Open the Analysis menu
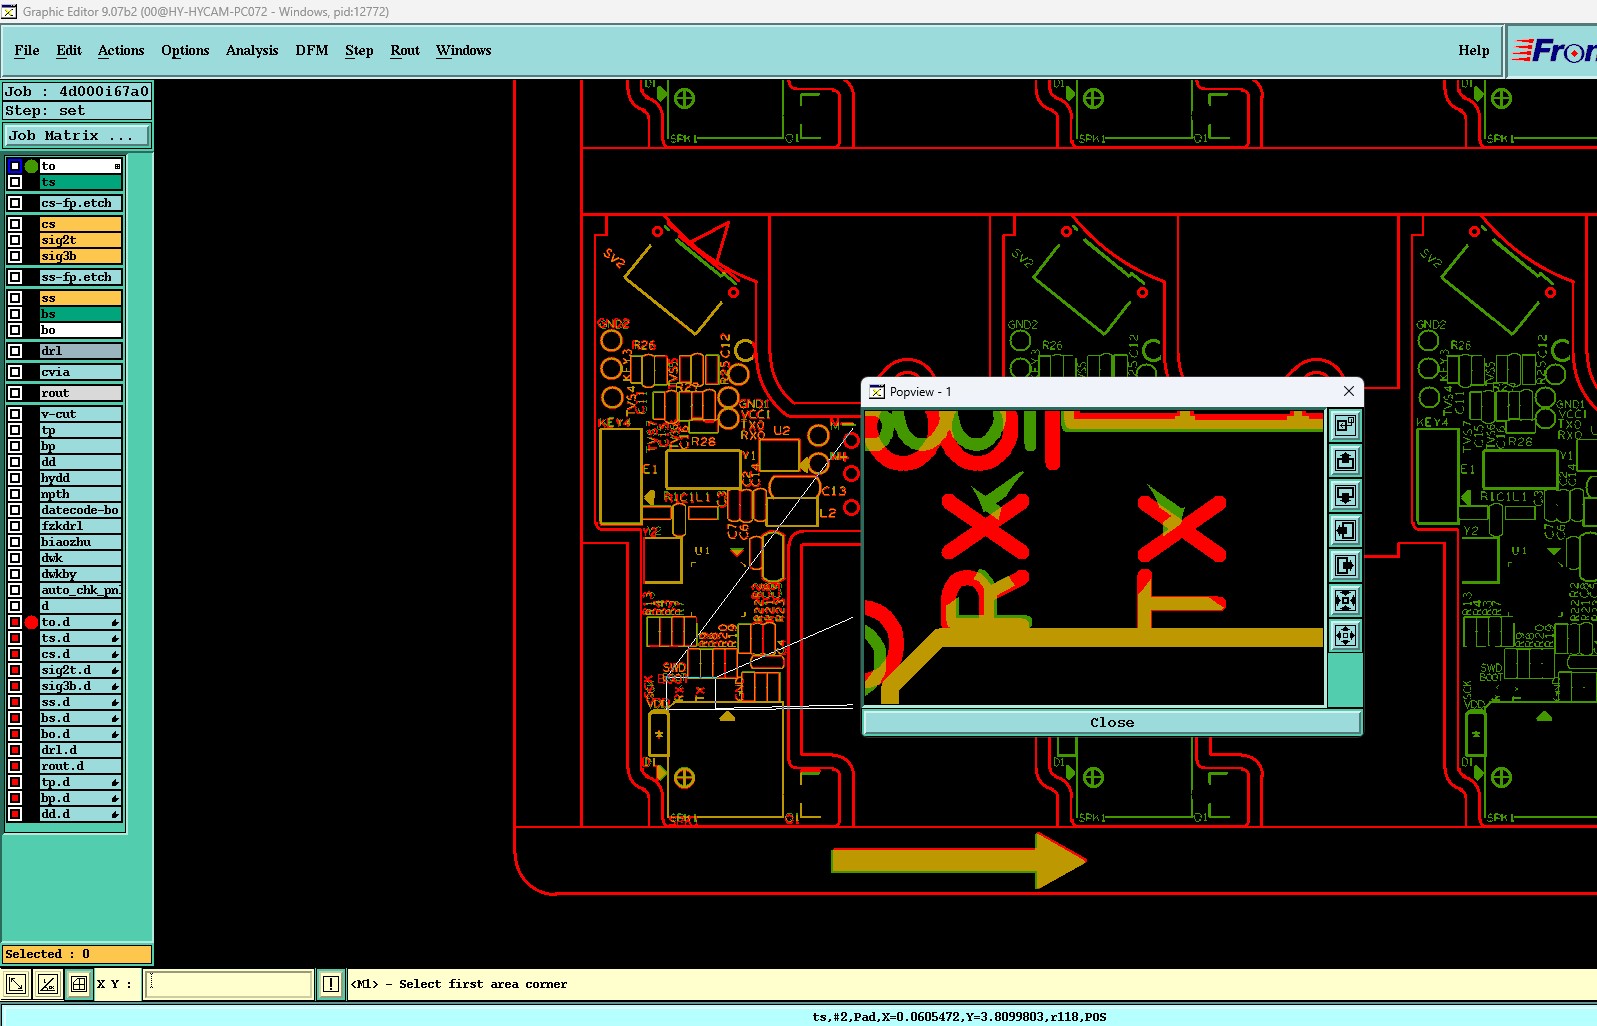Screen dimensions: 1597x1026 [x=252, y=50]
